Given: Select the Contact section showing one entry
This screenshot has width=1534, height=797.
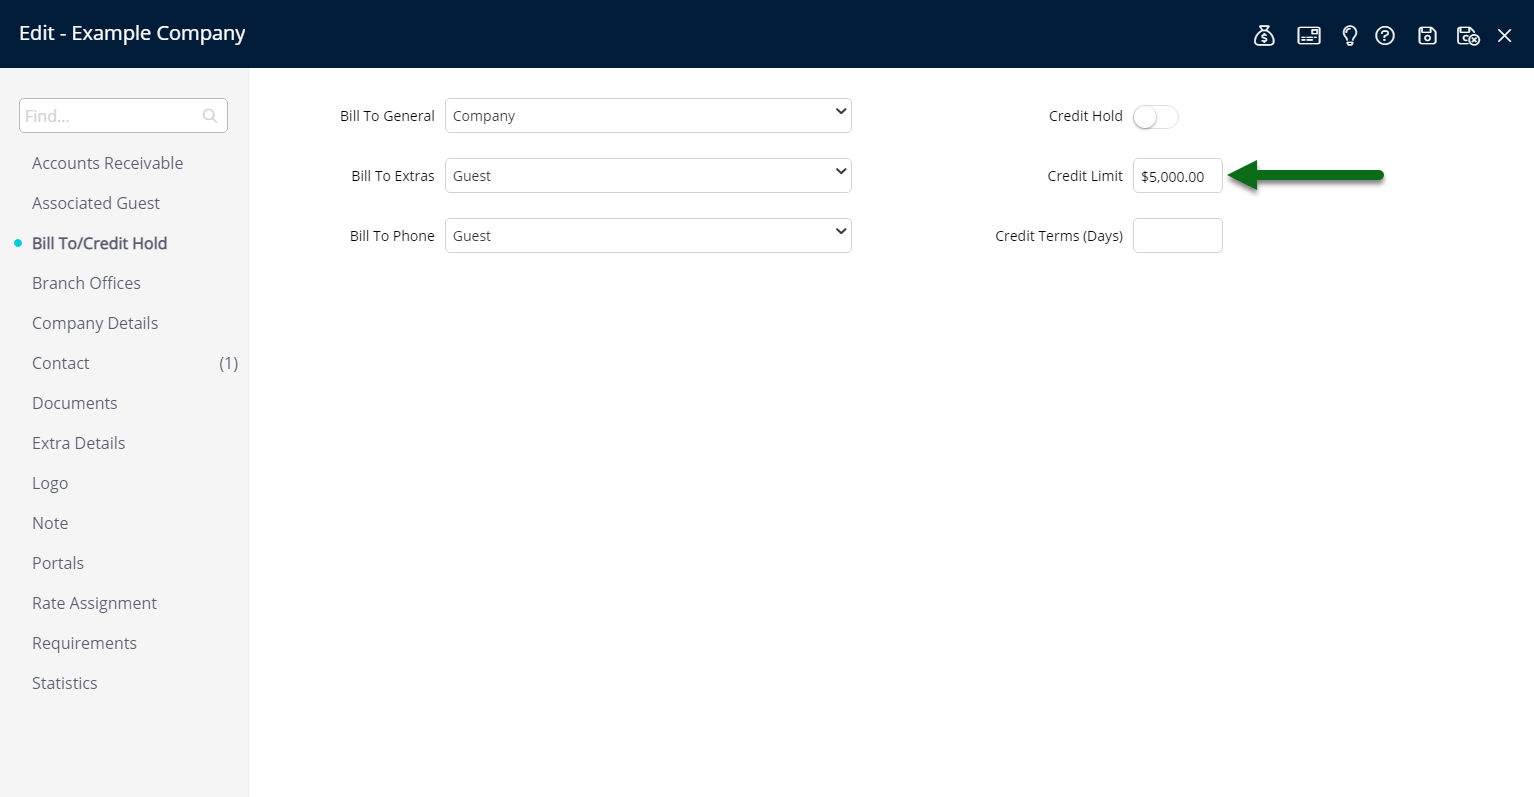Looking at the screenshot, I should click(60, 362).
